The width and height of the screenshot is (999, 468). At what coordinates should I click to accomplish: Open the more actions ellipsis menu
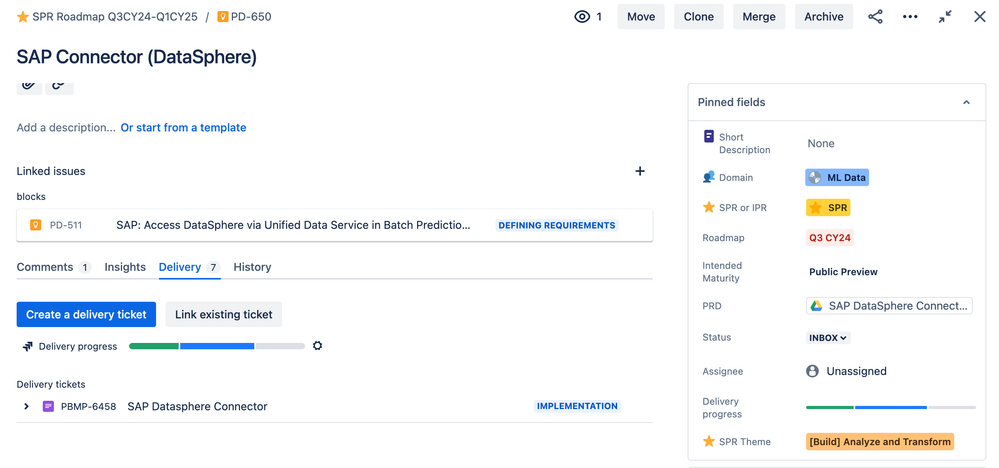tap(910, 17)
